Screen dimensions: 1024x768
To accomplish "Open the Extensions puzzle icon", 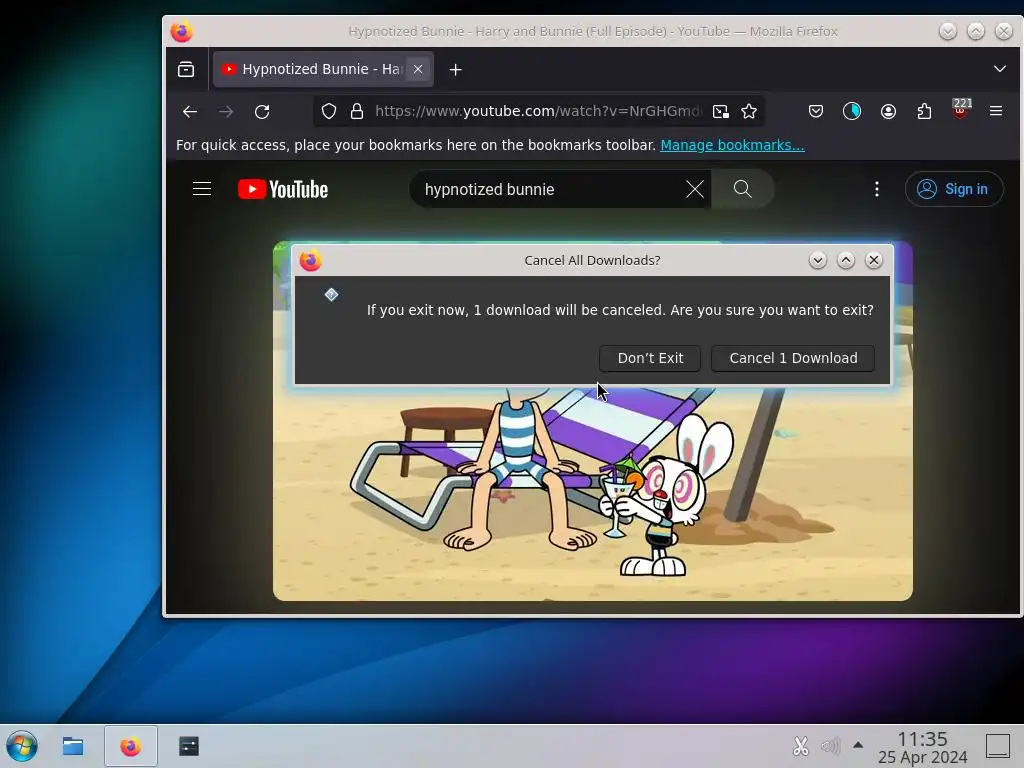I will [x=924, y=112].
